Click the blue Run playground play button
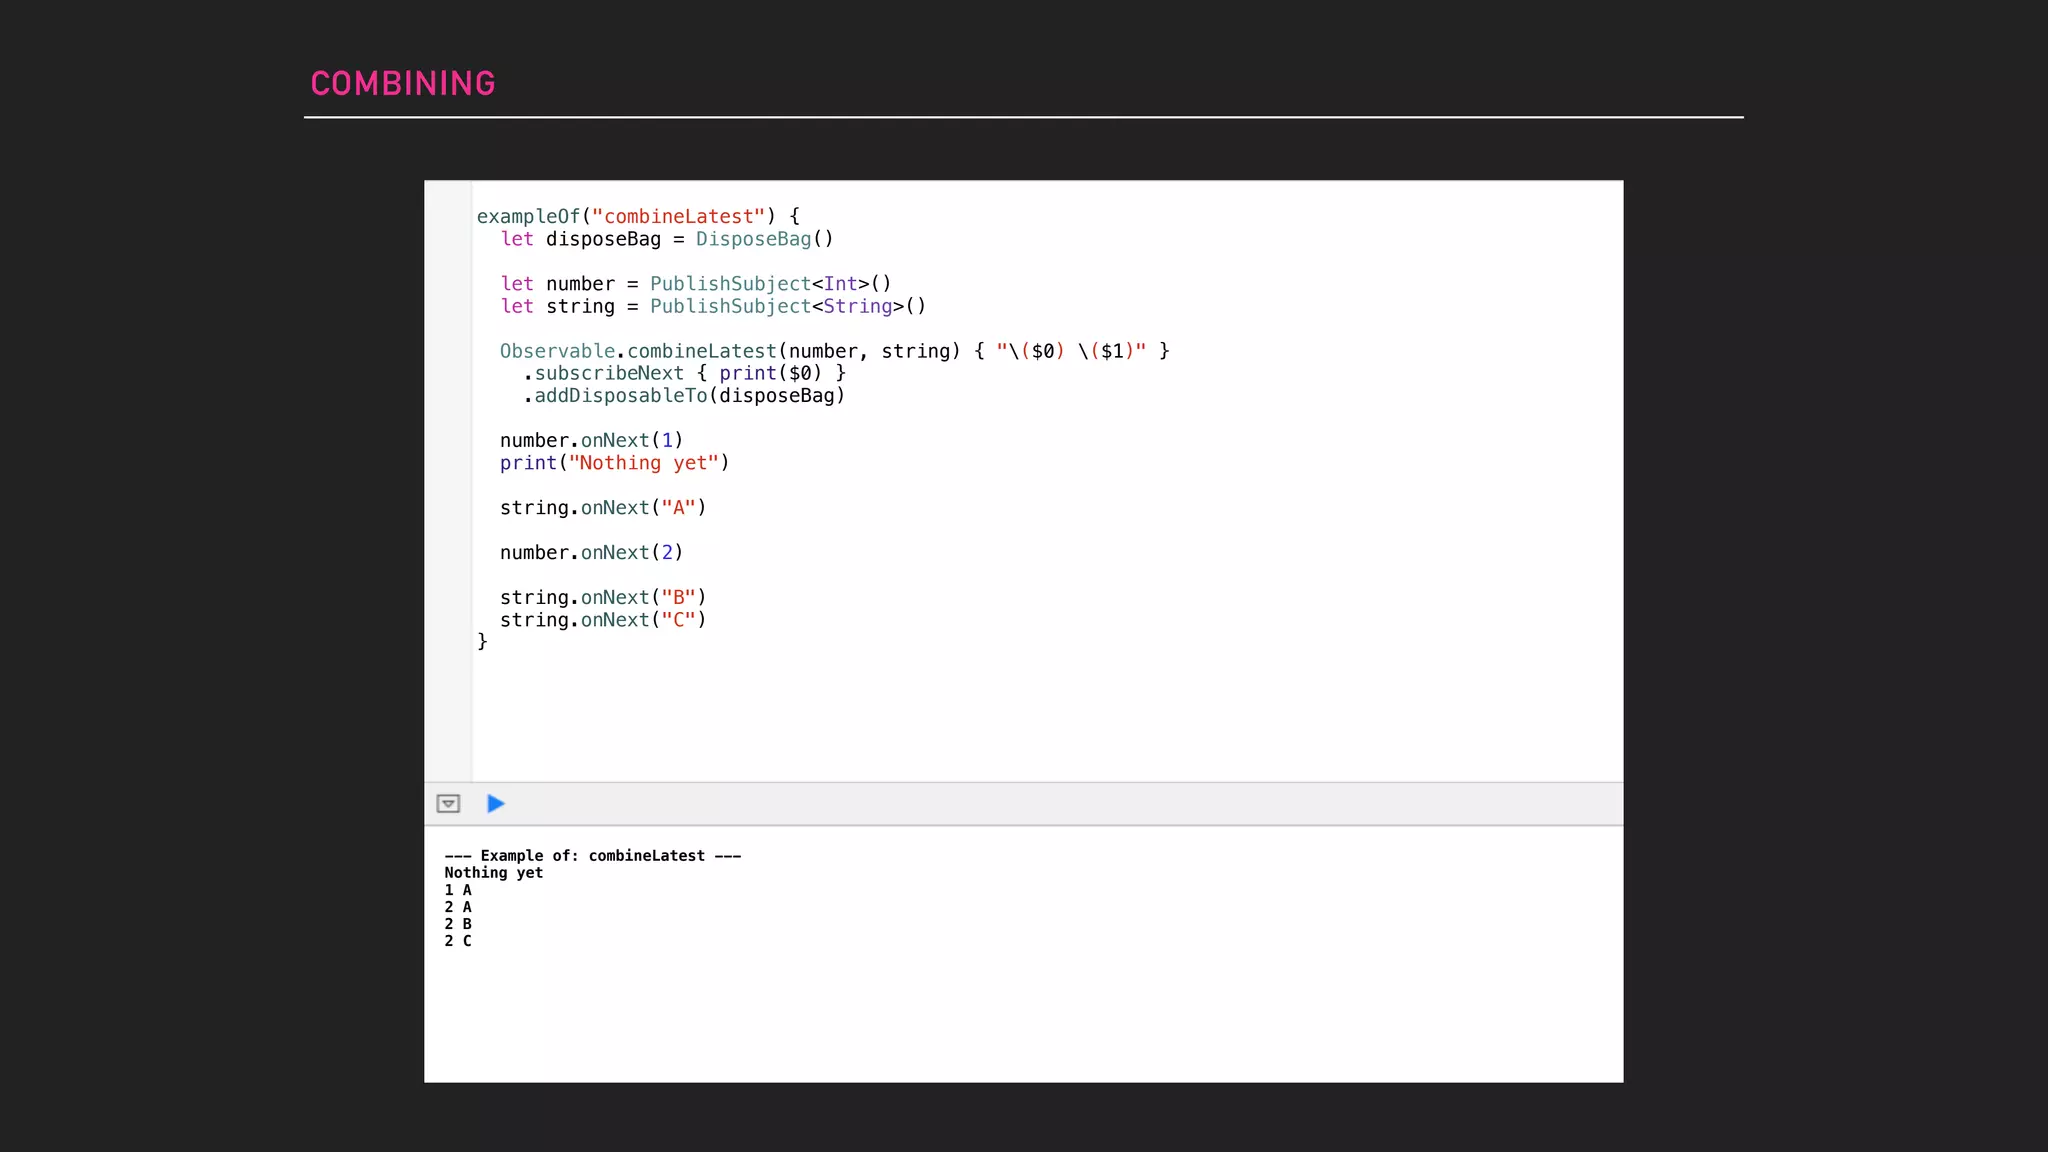 pyautogui.click(x=495, y=804)
